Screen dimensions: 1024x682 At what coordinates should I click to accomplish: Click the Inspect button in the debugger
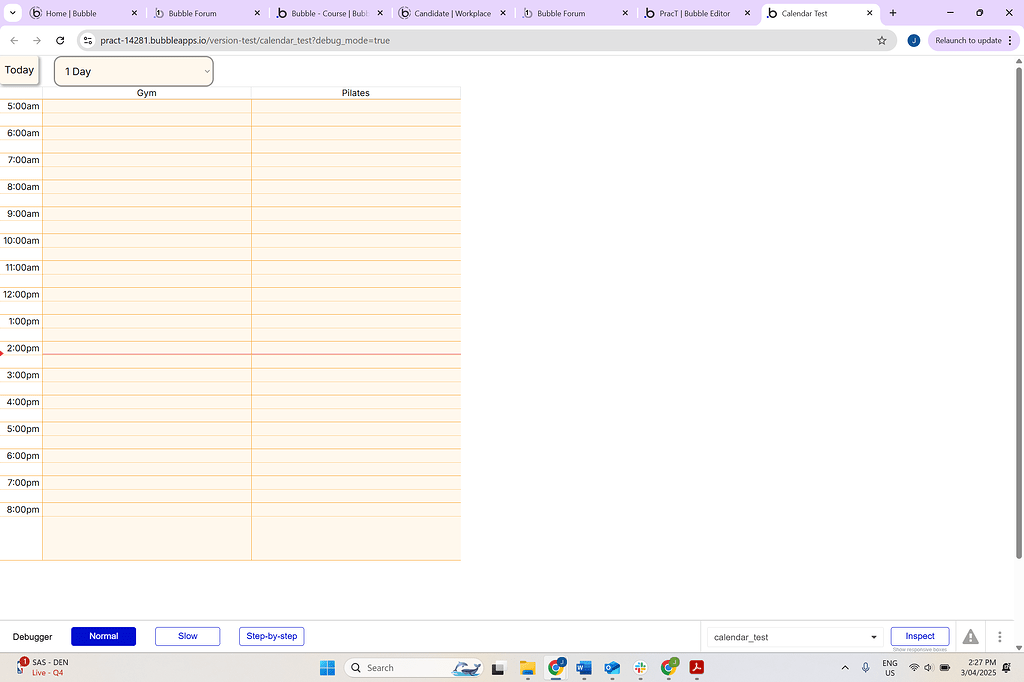click(x=919, y=636)
